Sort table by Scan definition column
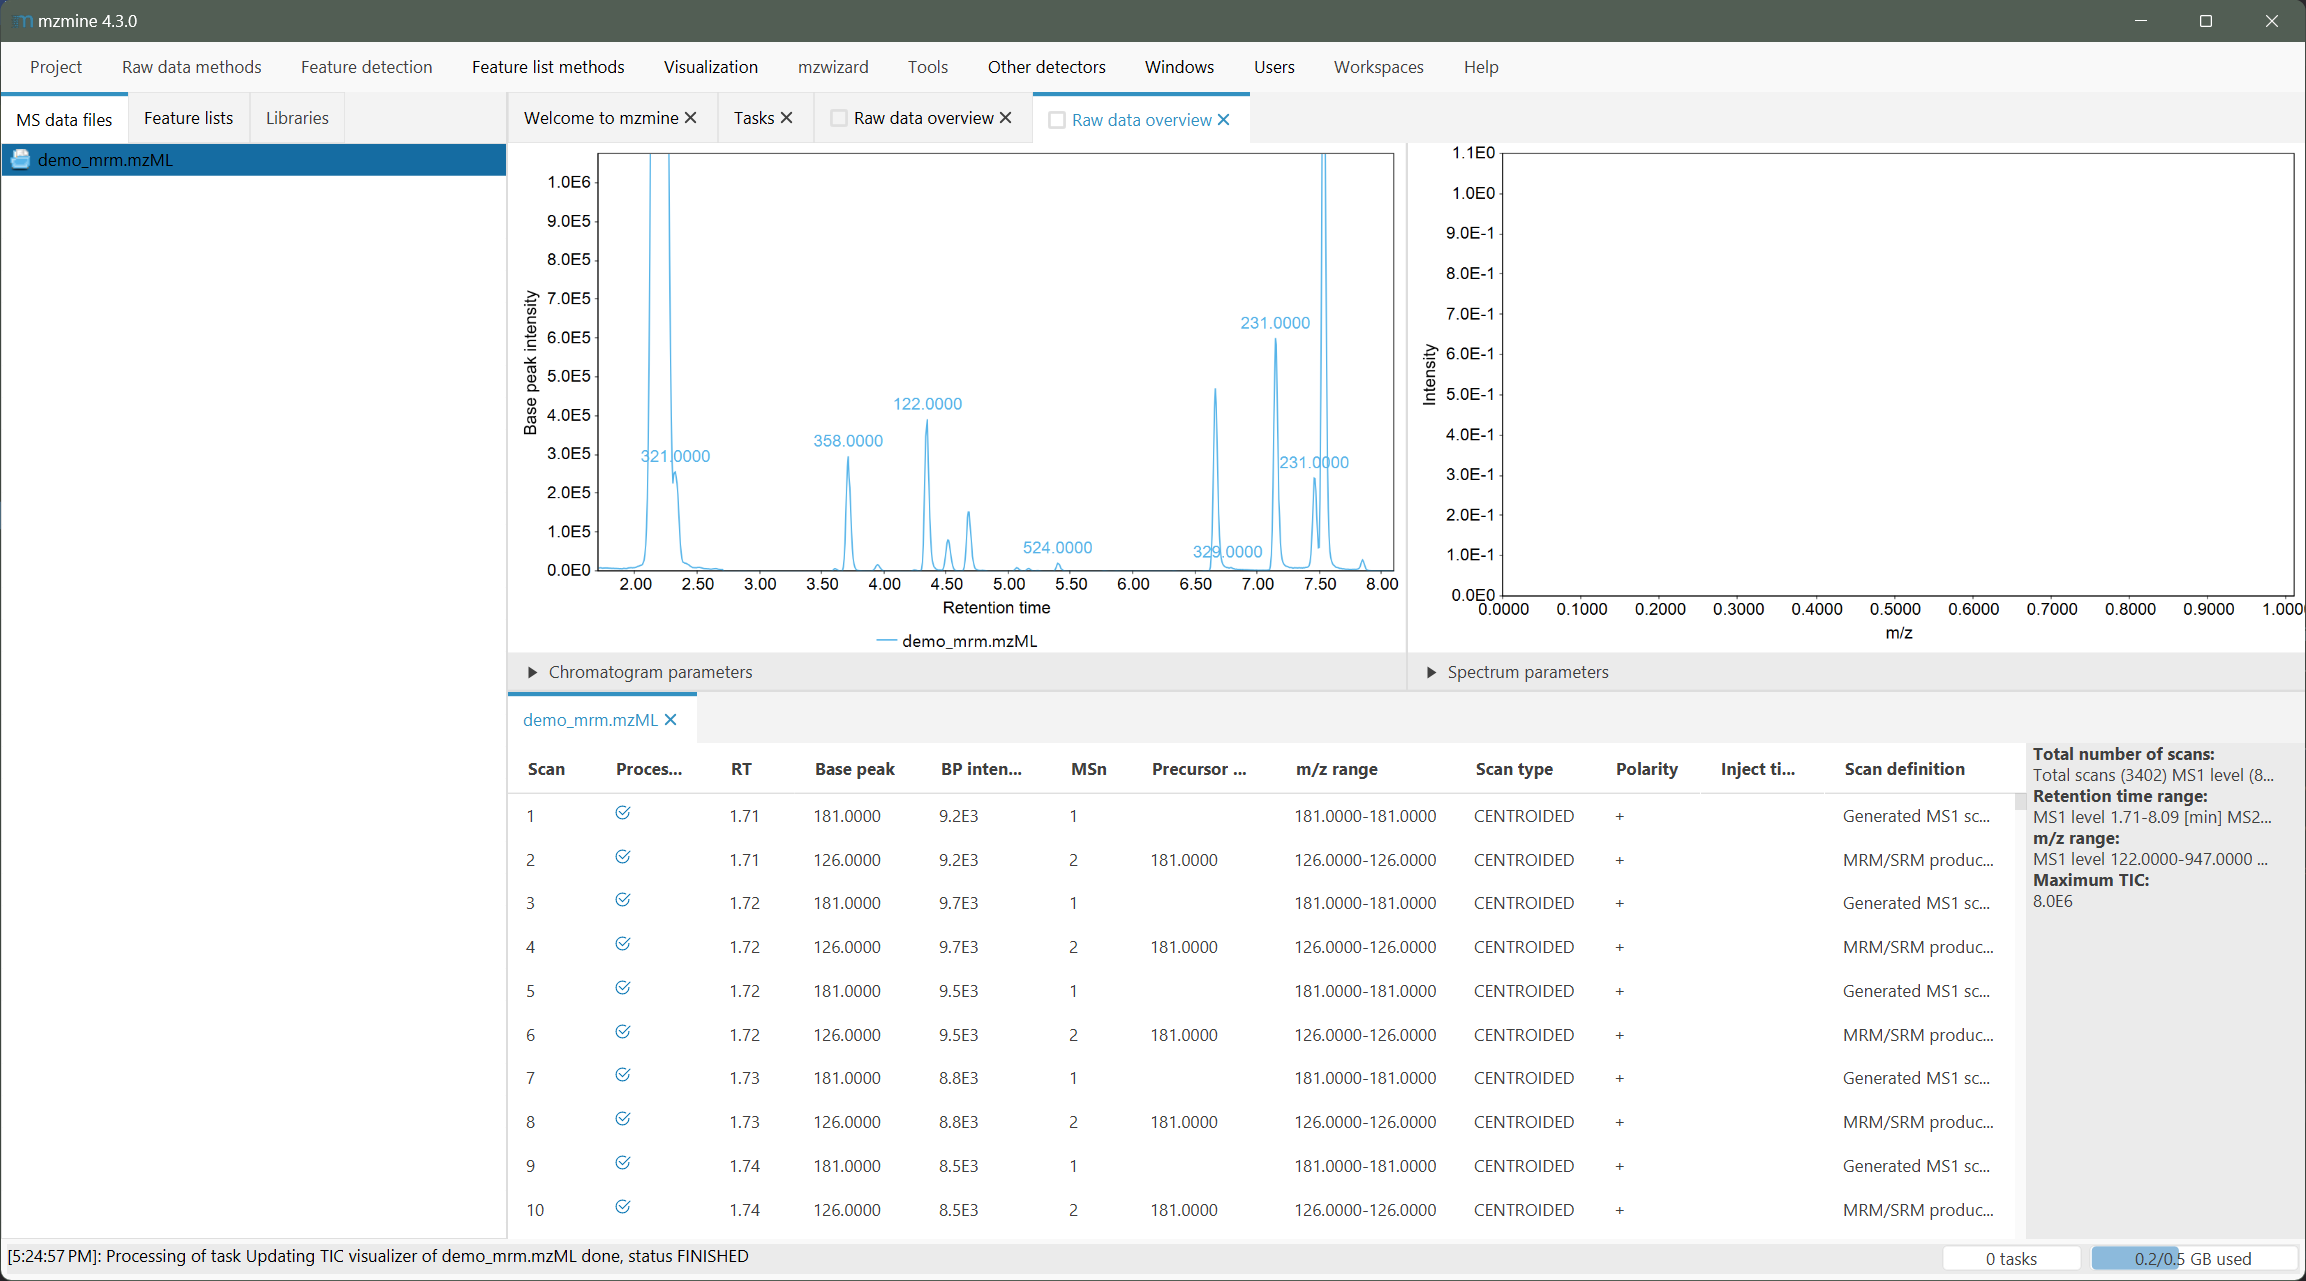The width and height of the screenshot is (2306, 1281). tap(1904, 769)
